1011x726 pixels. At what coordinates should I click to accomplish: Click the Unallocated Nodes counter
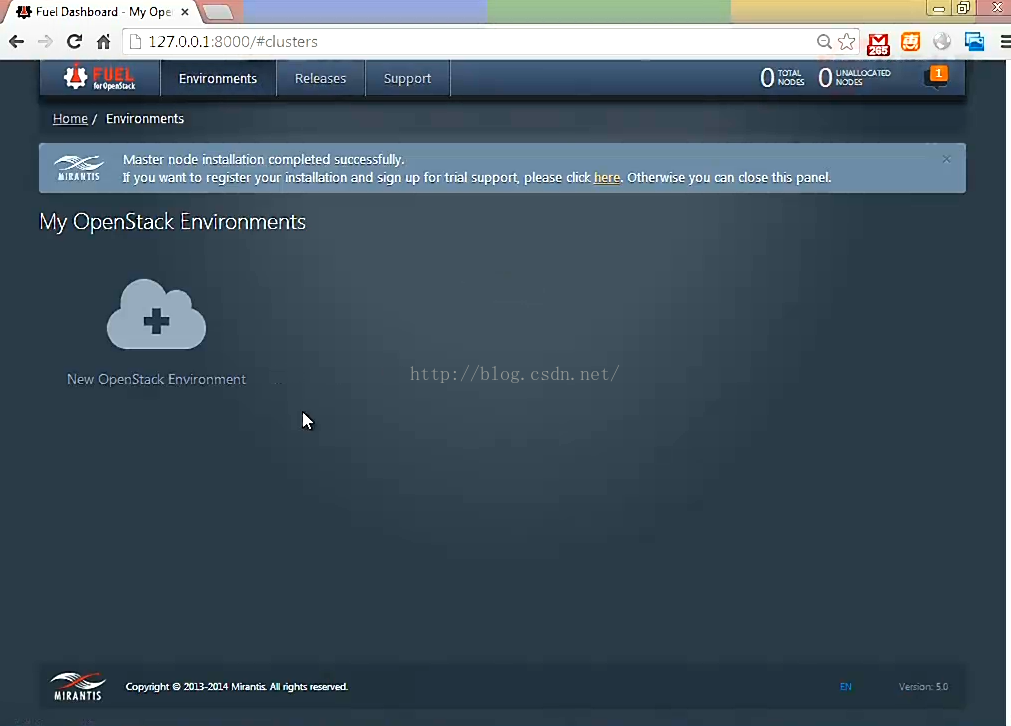point(854,77)
